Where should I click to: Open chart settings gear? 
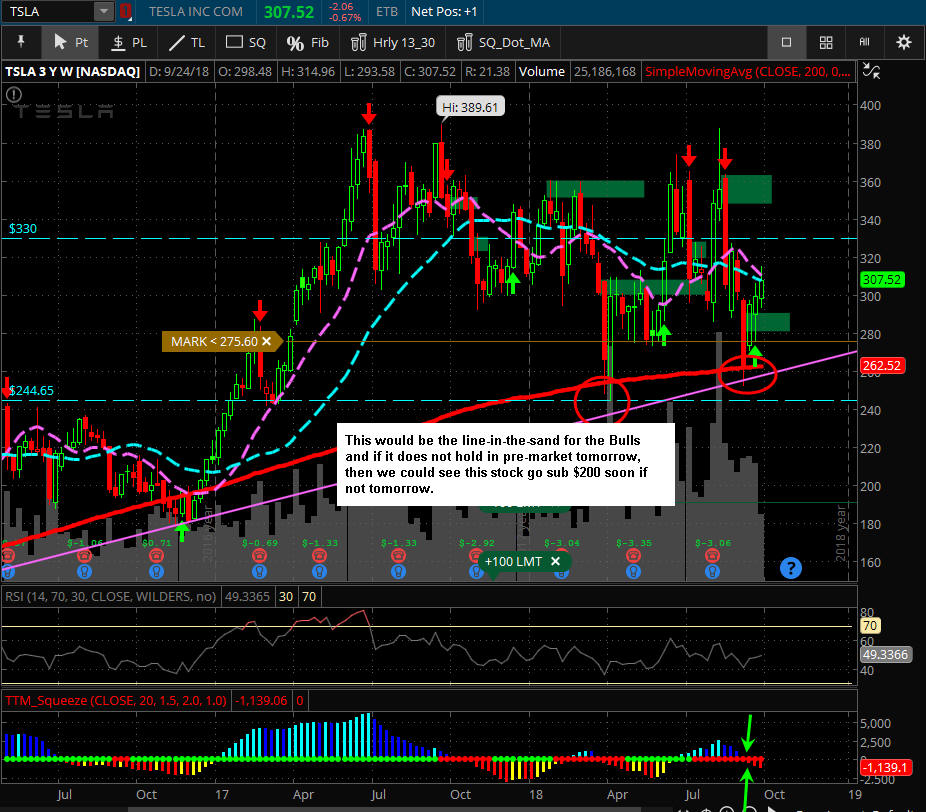pos(904,43)
